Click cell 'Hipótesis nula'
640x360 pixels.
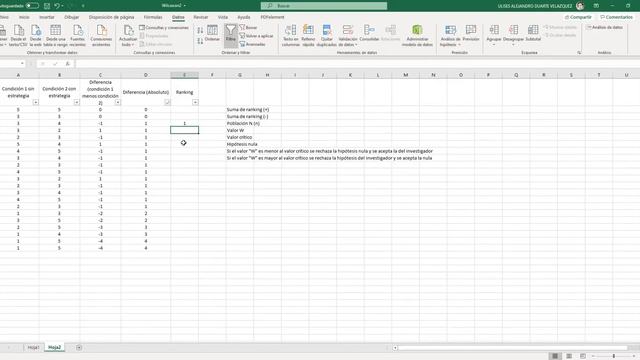pyautogui.click(x=242, y=144)
